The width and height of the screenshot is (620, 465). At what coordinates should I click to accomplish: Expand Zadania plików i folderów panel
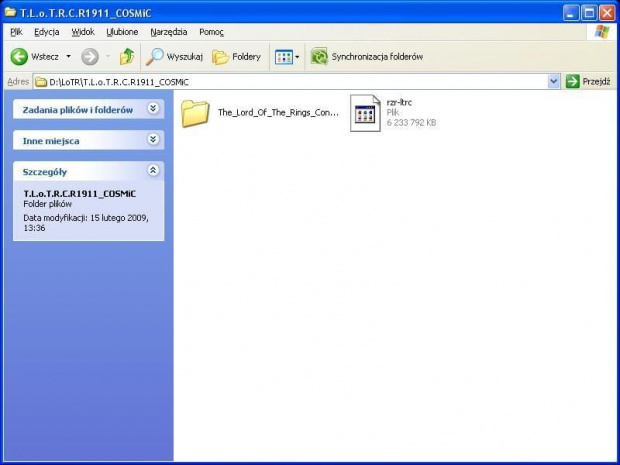coord(153,108)
